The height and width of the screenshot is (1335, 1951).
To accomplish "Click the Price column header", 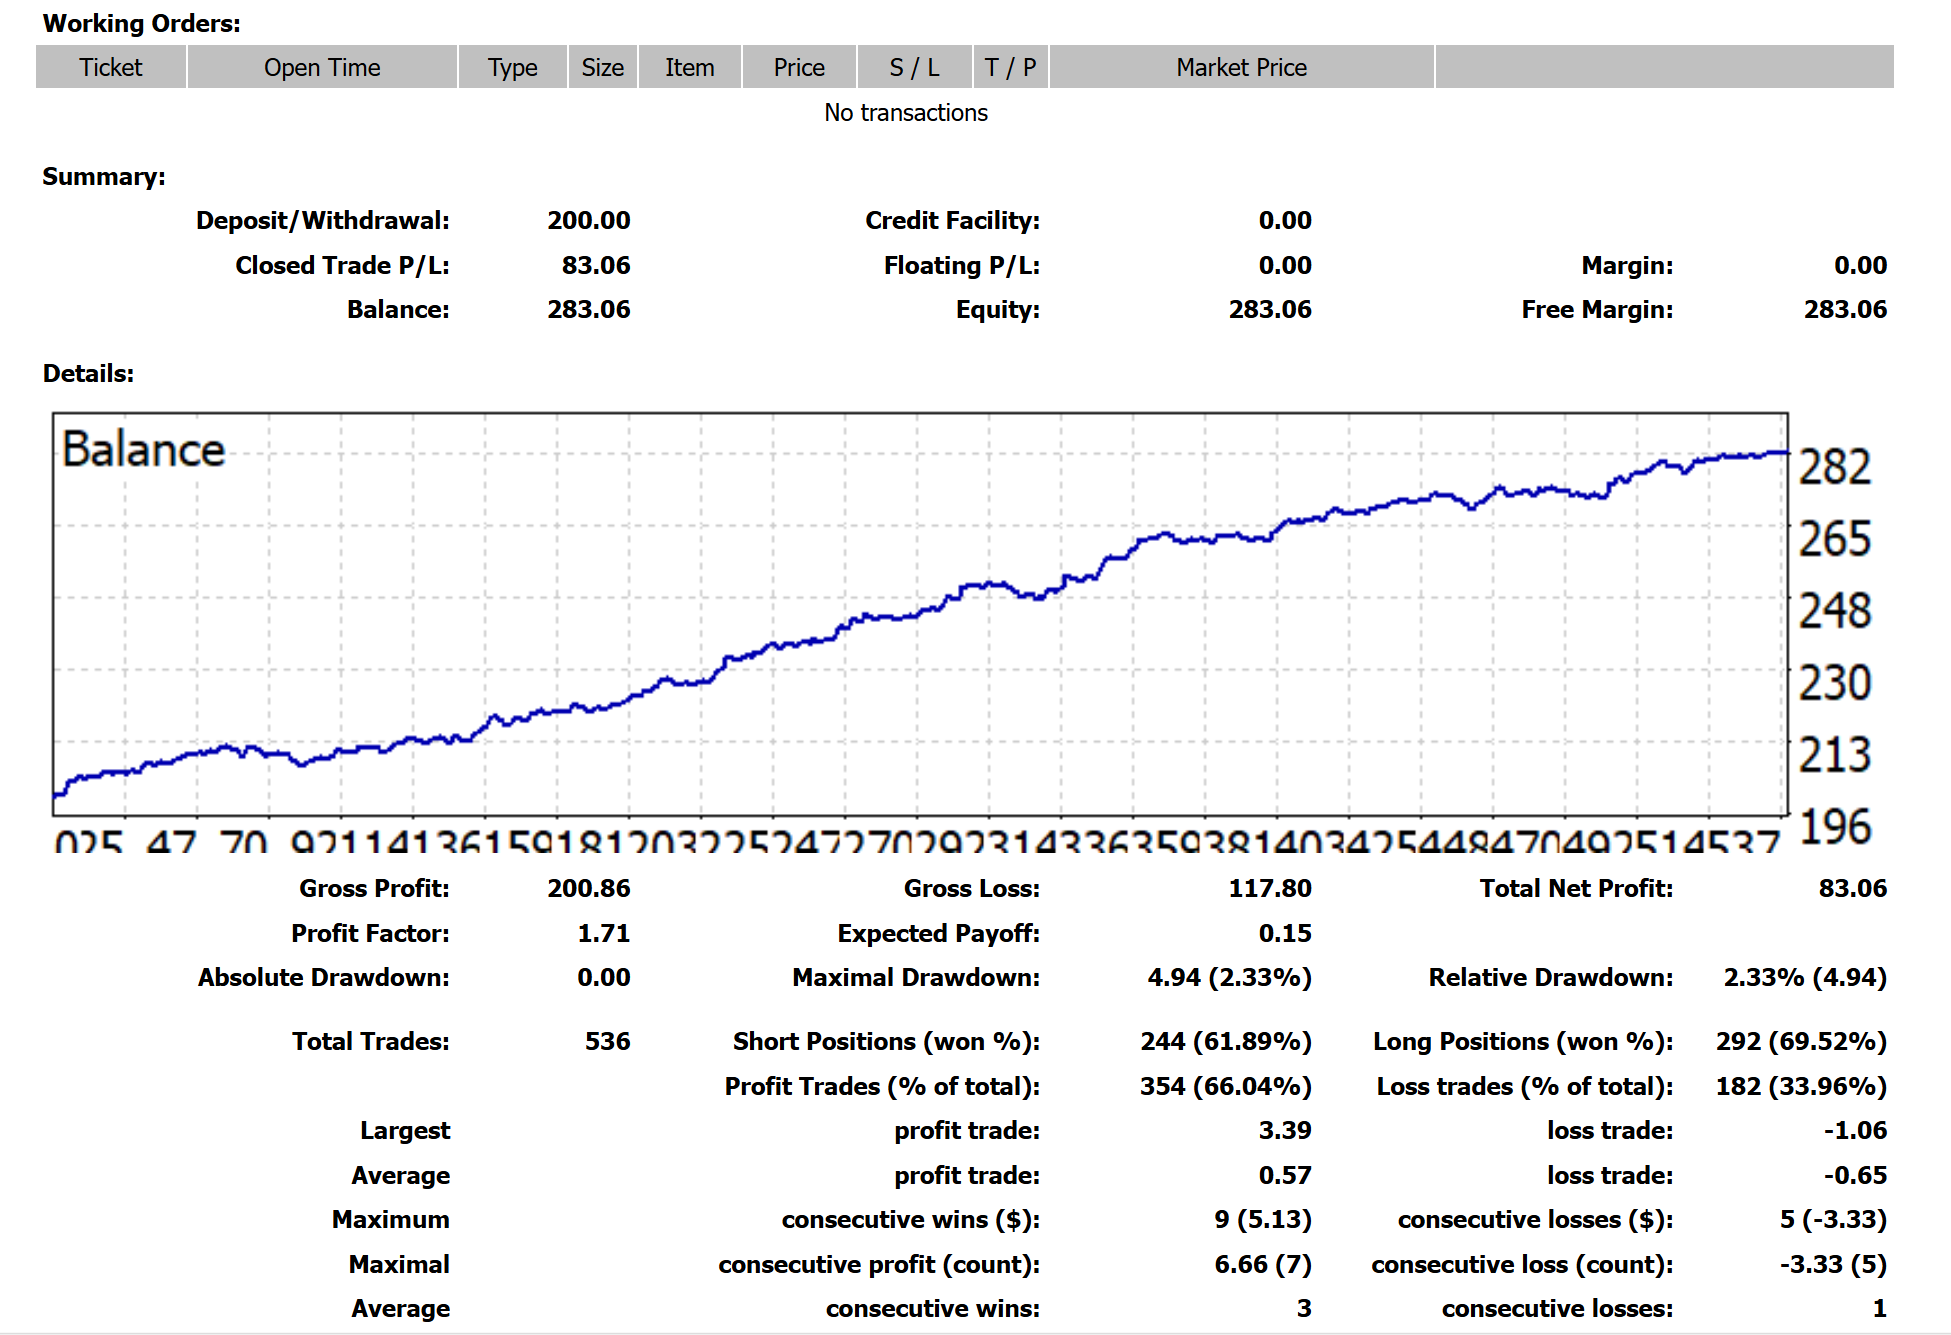I will 798,67.
